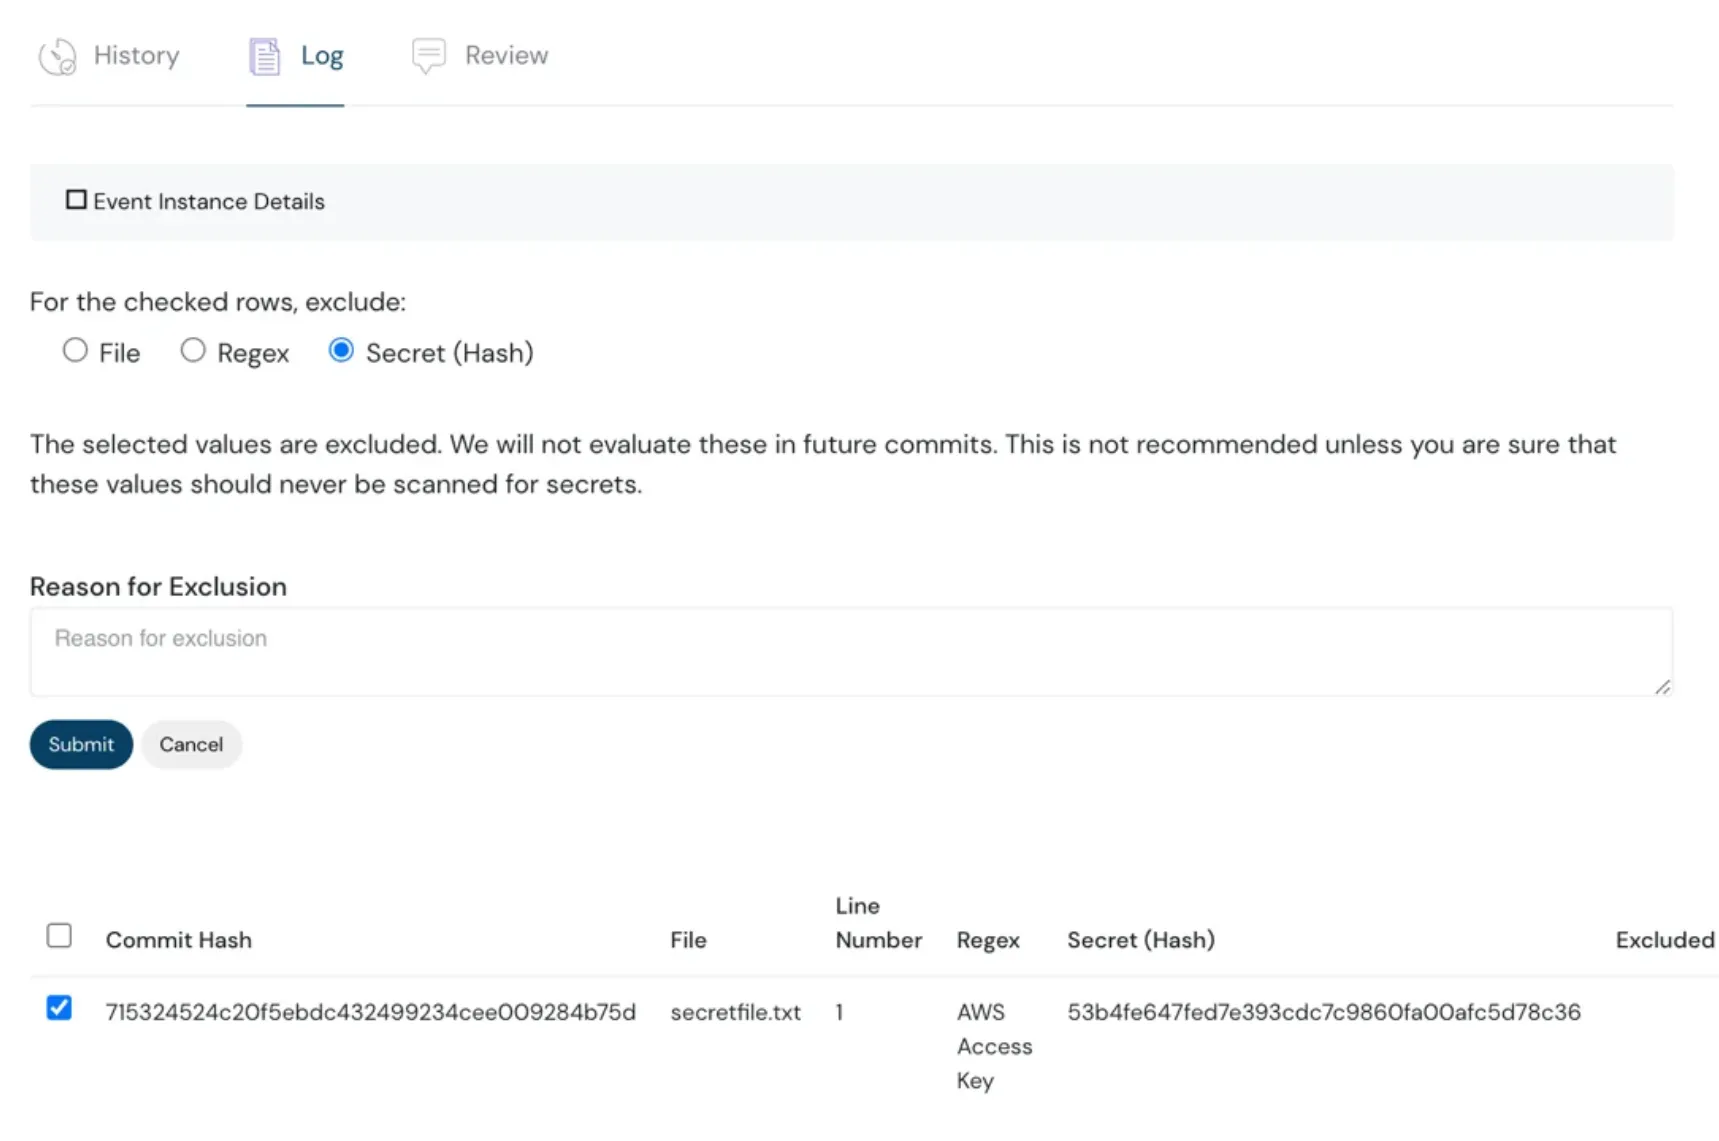Click the square icon beside Event Instance Details

76,200
